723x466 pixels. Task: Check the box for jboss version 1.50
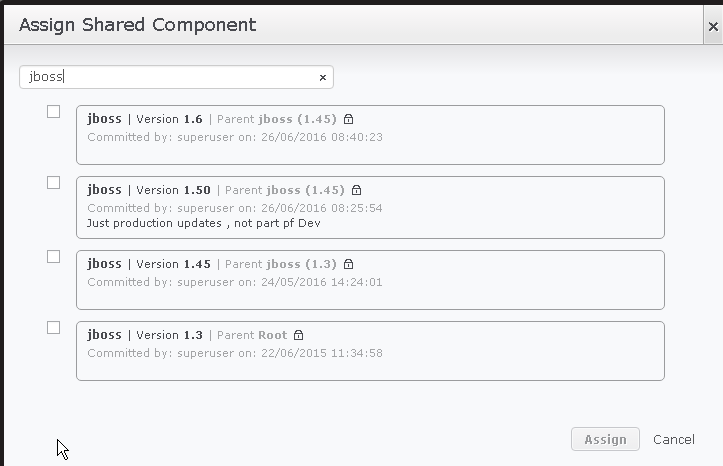tap(53, 183)
